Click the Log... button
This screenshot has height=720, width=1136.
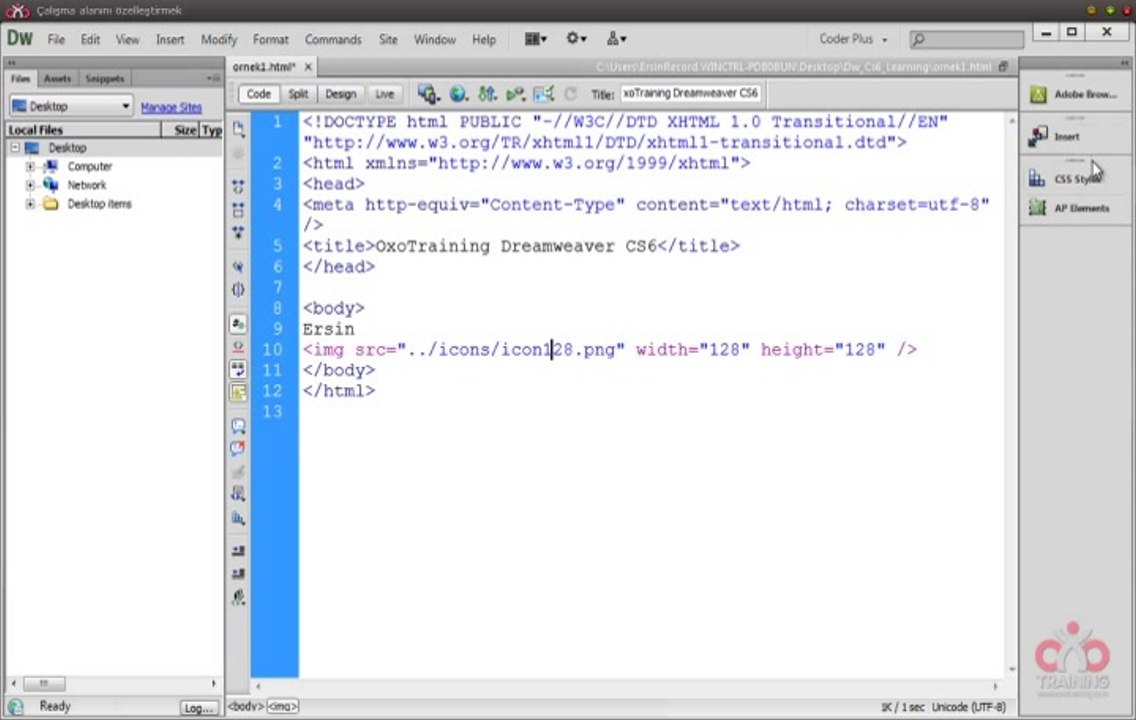[x=199, y=708]
